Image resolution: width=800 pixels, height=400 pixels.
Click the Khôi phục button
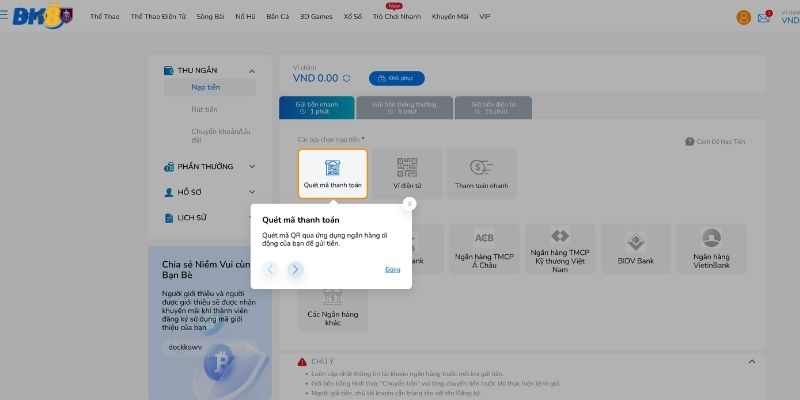point(396,79)
